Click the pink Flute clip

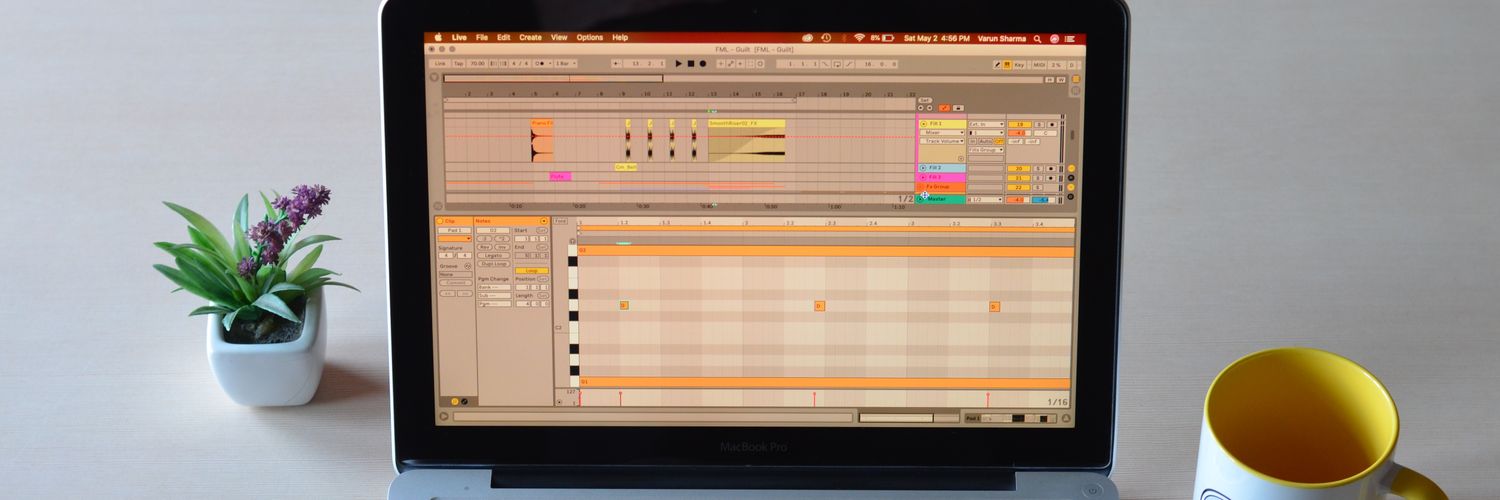pos(559,176)
